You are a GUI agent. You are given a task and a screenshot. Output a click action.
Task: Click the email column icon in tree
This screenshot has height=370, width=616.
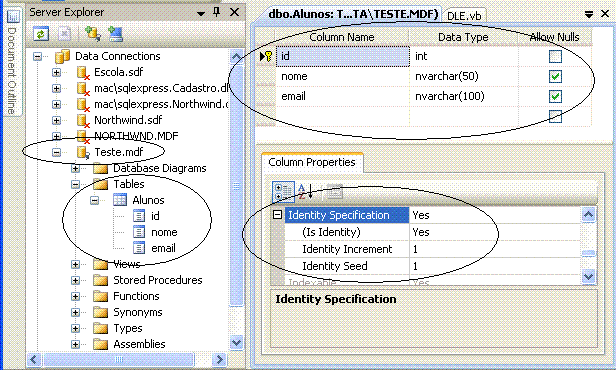(139, 248)
